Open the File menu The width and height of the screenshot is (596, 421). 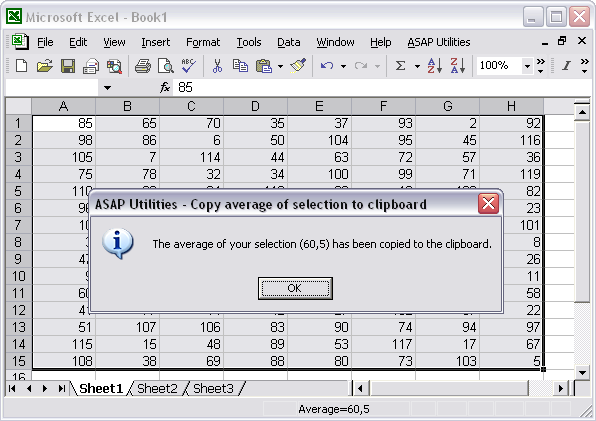point(45,42)
